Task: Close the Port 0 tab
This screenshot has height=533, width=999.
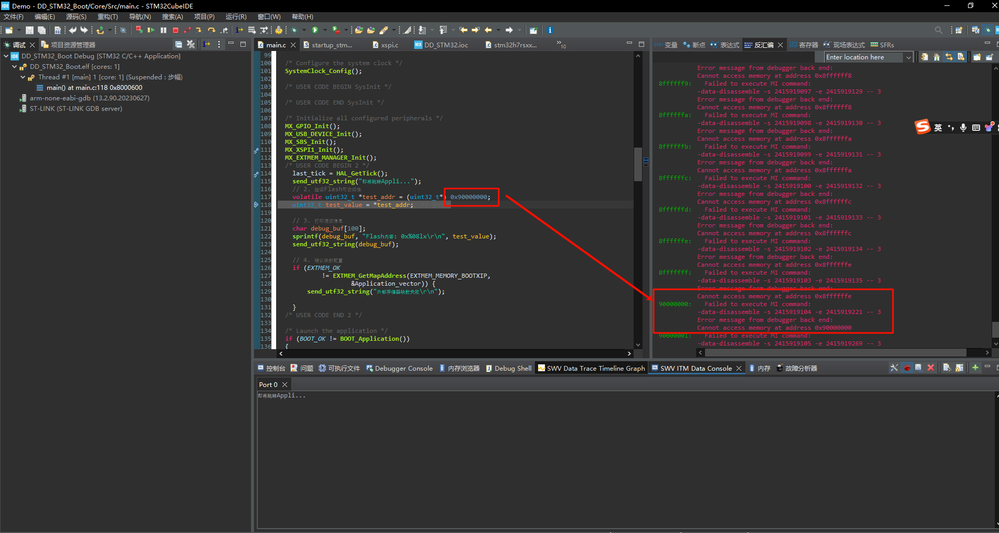Action: tap(285, 385)
